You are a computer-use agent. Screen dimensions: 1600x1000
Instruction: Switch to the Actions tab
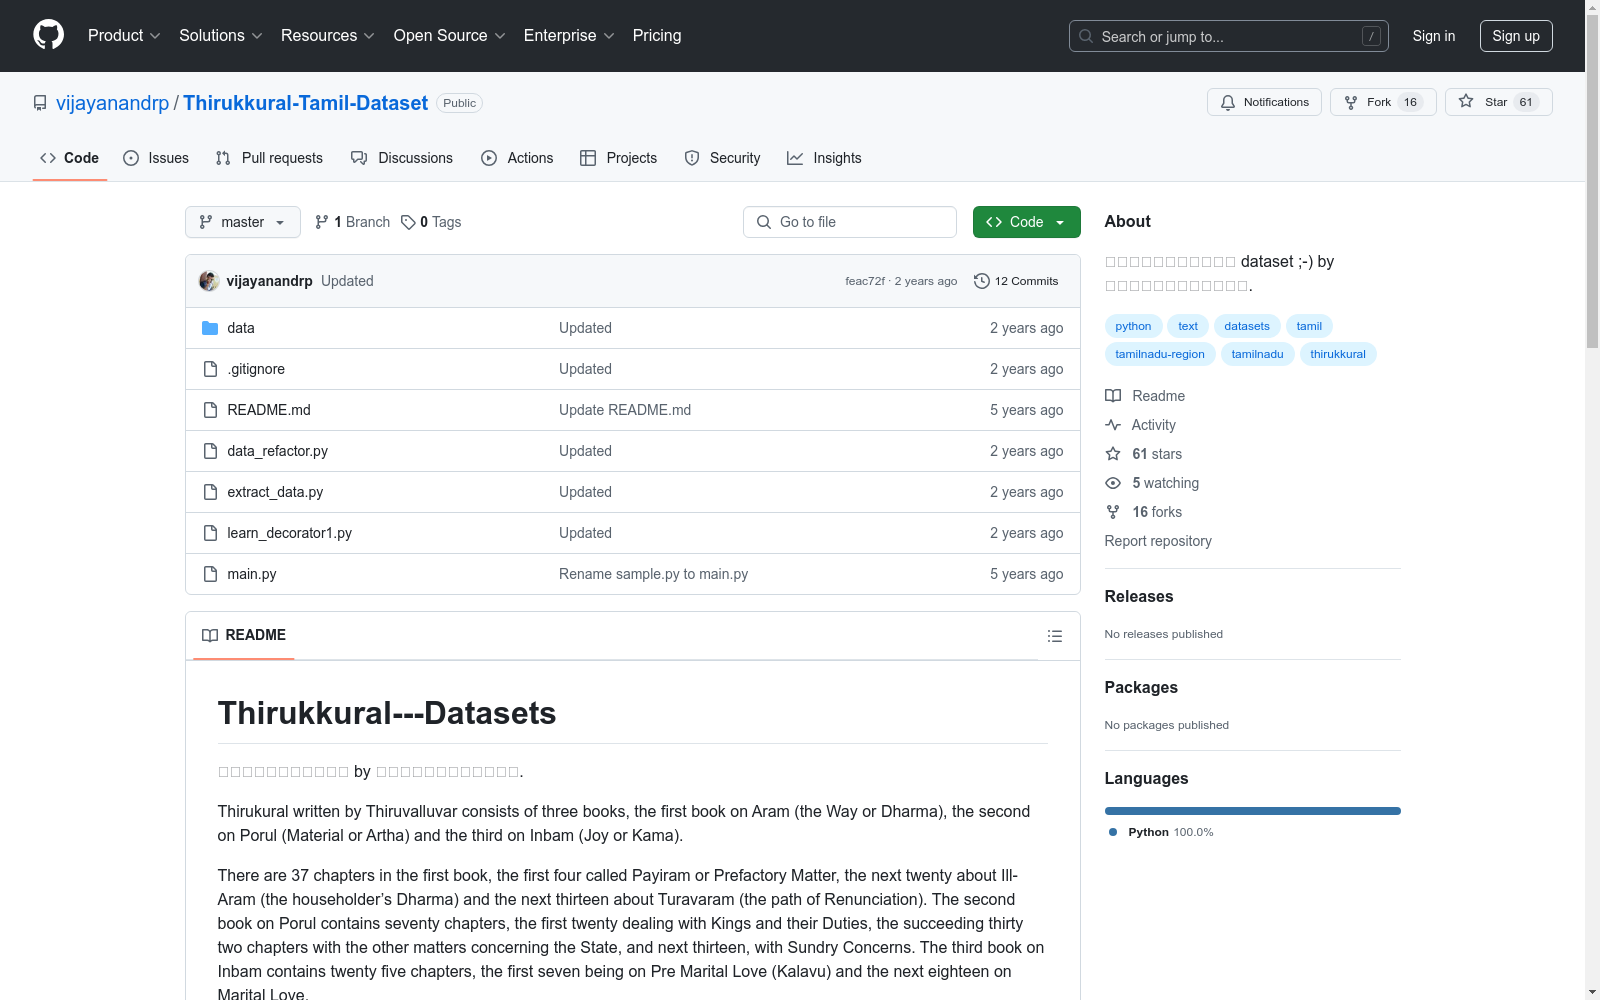coord(517,158)
